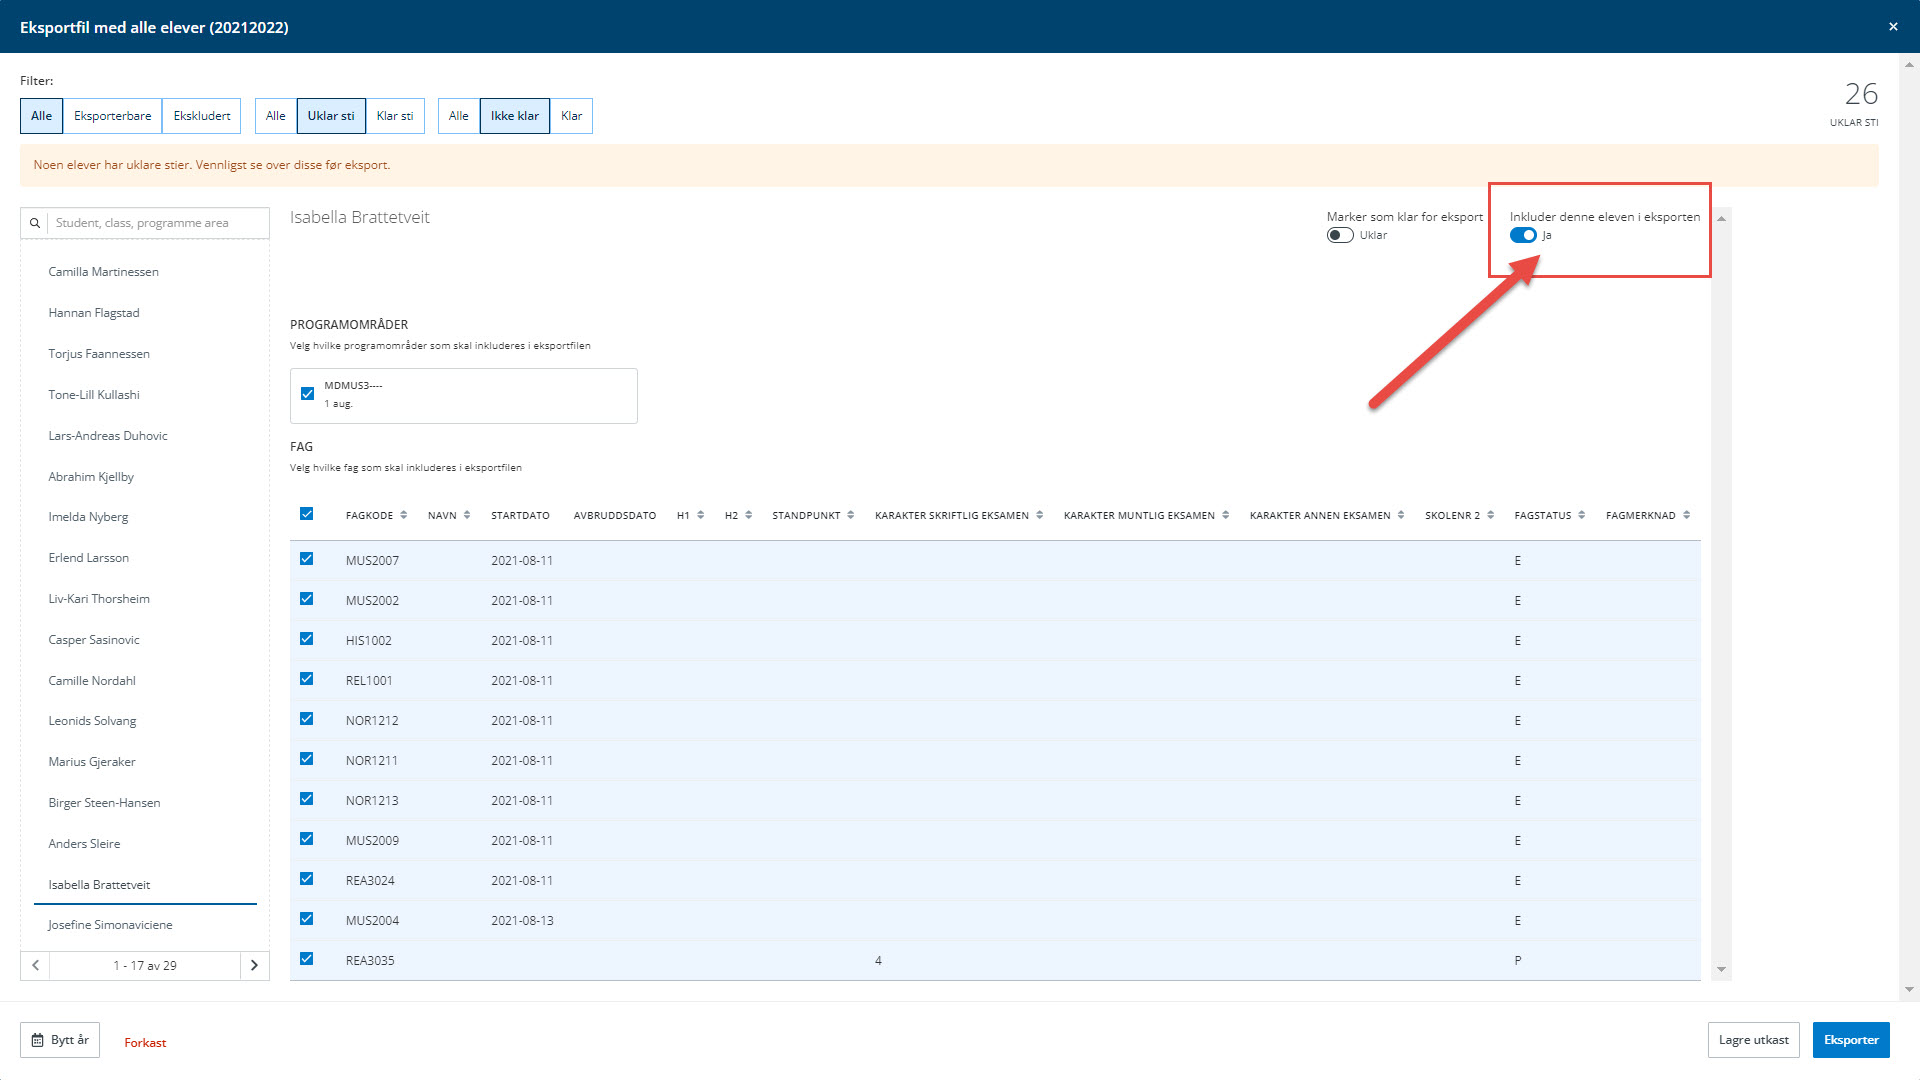Viewport: 1920px width, 1080px height.
Task: Uncheck the MUS2007 subject row
Action: pyautogui.click(x=307, y=559)
